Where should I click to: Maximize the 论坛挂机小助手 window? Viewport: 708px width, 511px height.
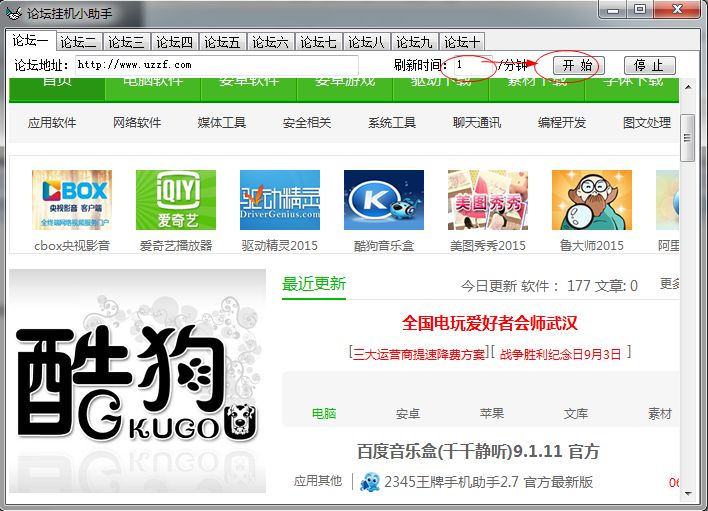pos(640,10)
